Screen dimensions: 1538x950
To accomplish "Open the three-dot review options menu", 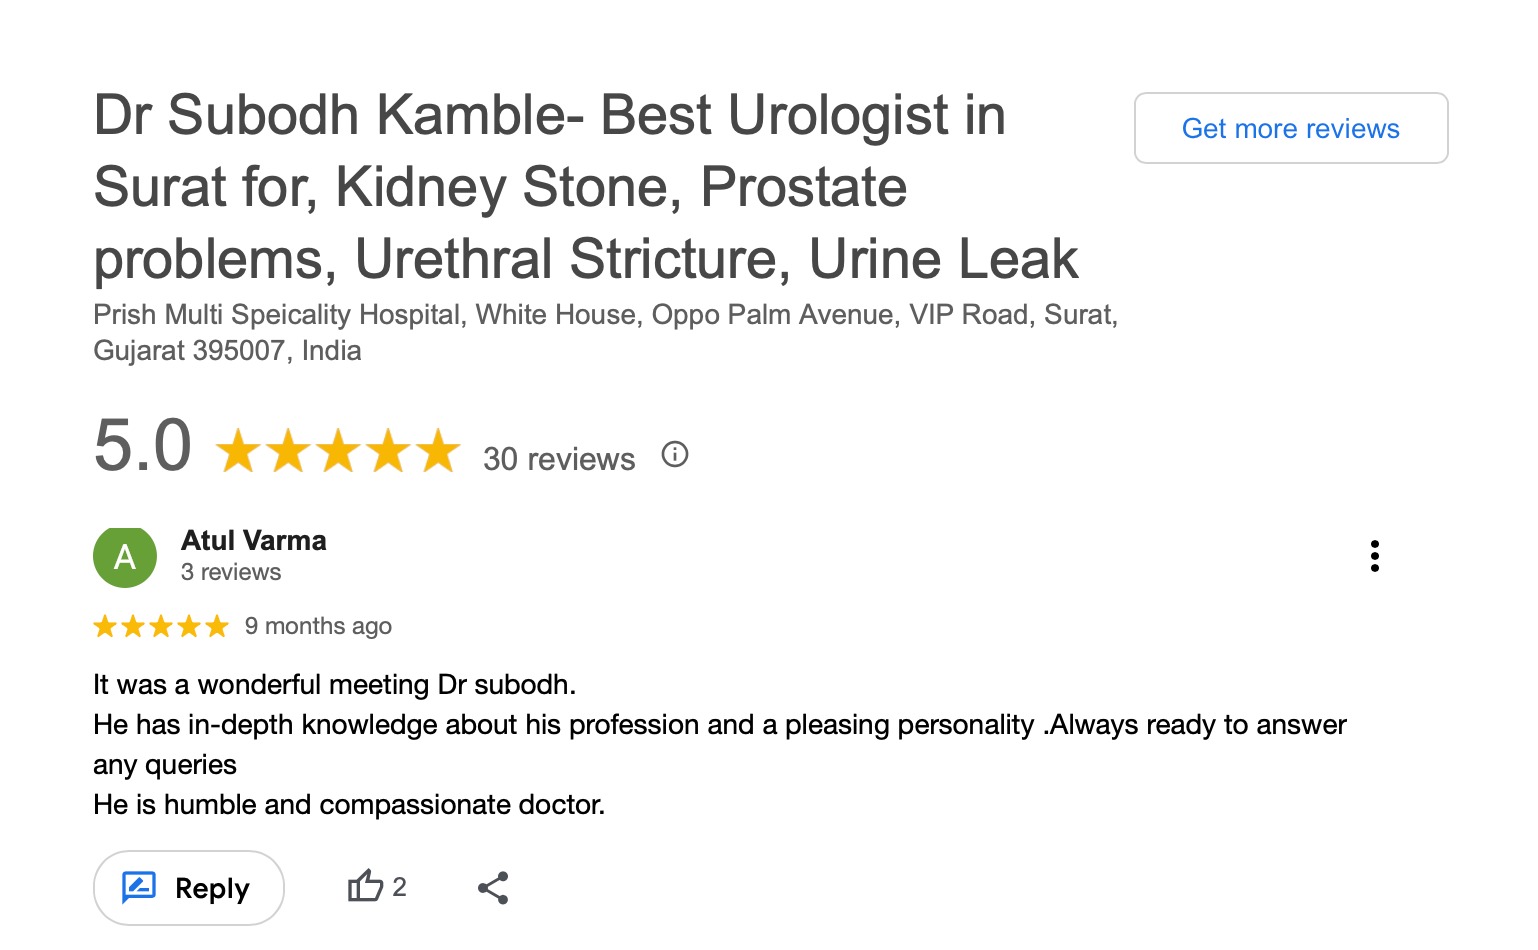I will tap(1375, 556).
